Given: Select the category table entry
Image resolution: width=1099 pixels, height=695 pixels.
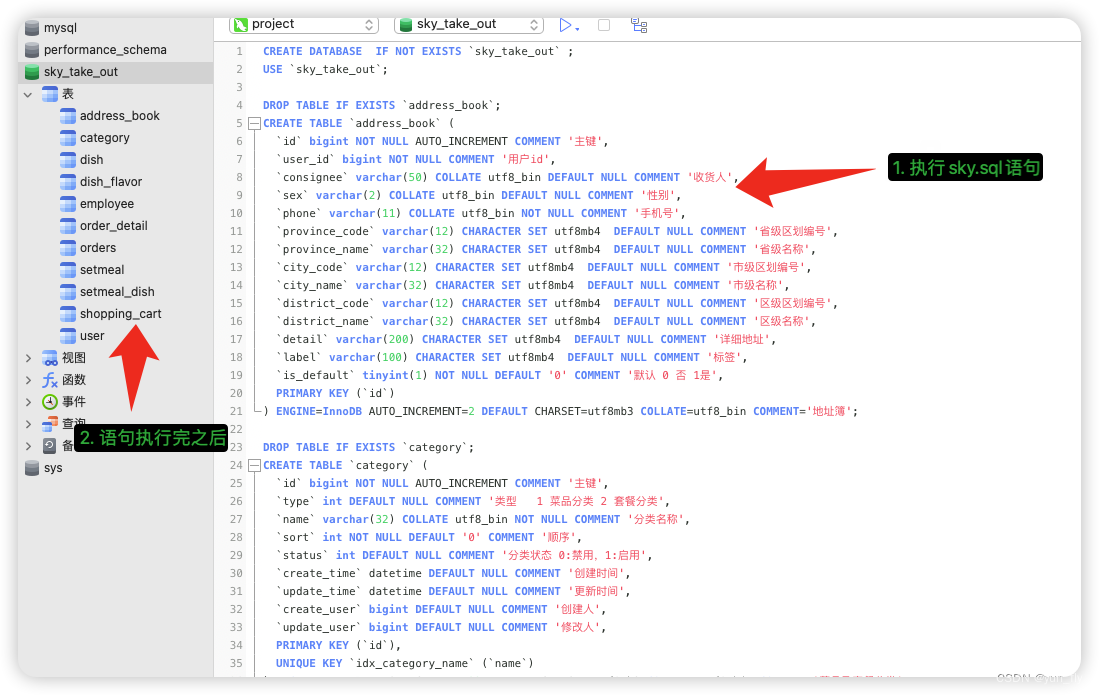Looking at the screenshot, I should pos(104,138).
